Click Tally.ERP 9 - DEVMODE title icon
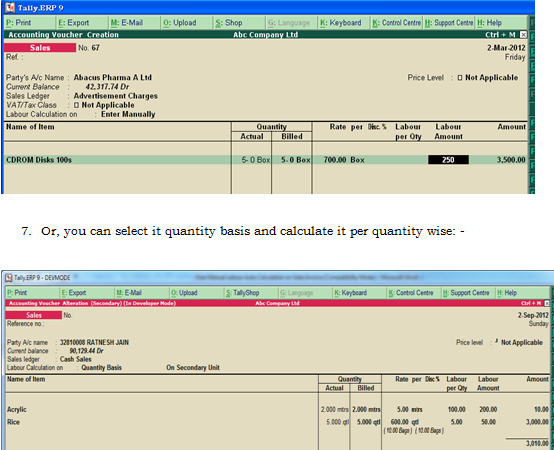 pos(9,278)
